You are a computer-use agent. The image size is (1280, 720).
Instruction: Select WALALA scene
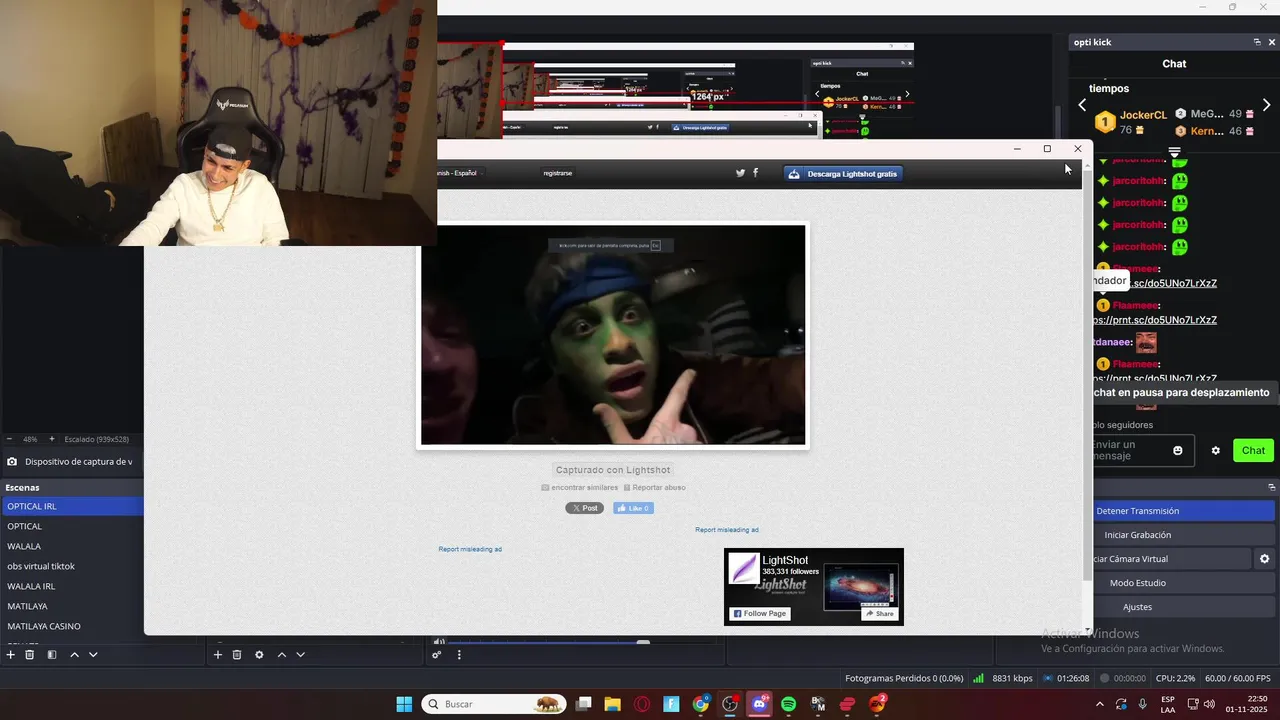pyautogui.click(x=73, y=546)
